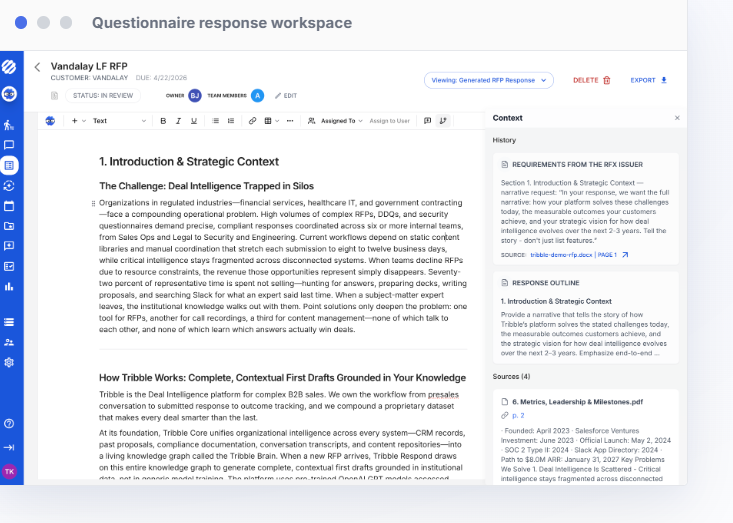Click the Tribble logo in the sidebar
The image size is (733, 523).
[x=9, y=67]
